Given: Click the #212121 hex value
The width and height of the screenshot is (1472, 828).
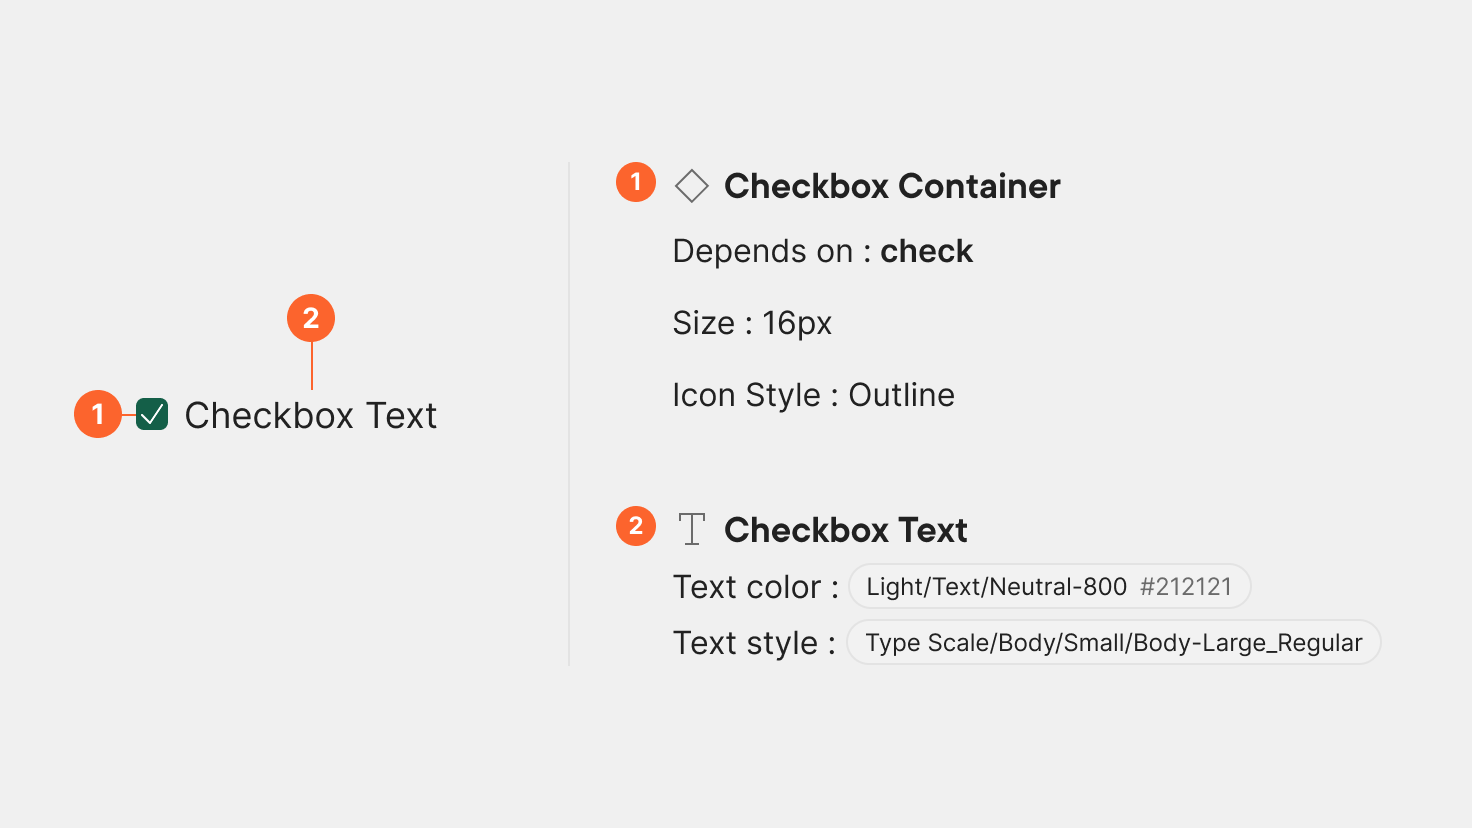Looking at the screenshot, I should (1186, 587).
